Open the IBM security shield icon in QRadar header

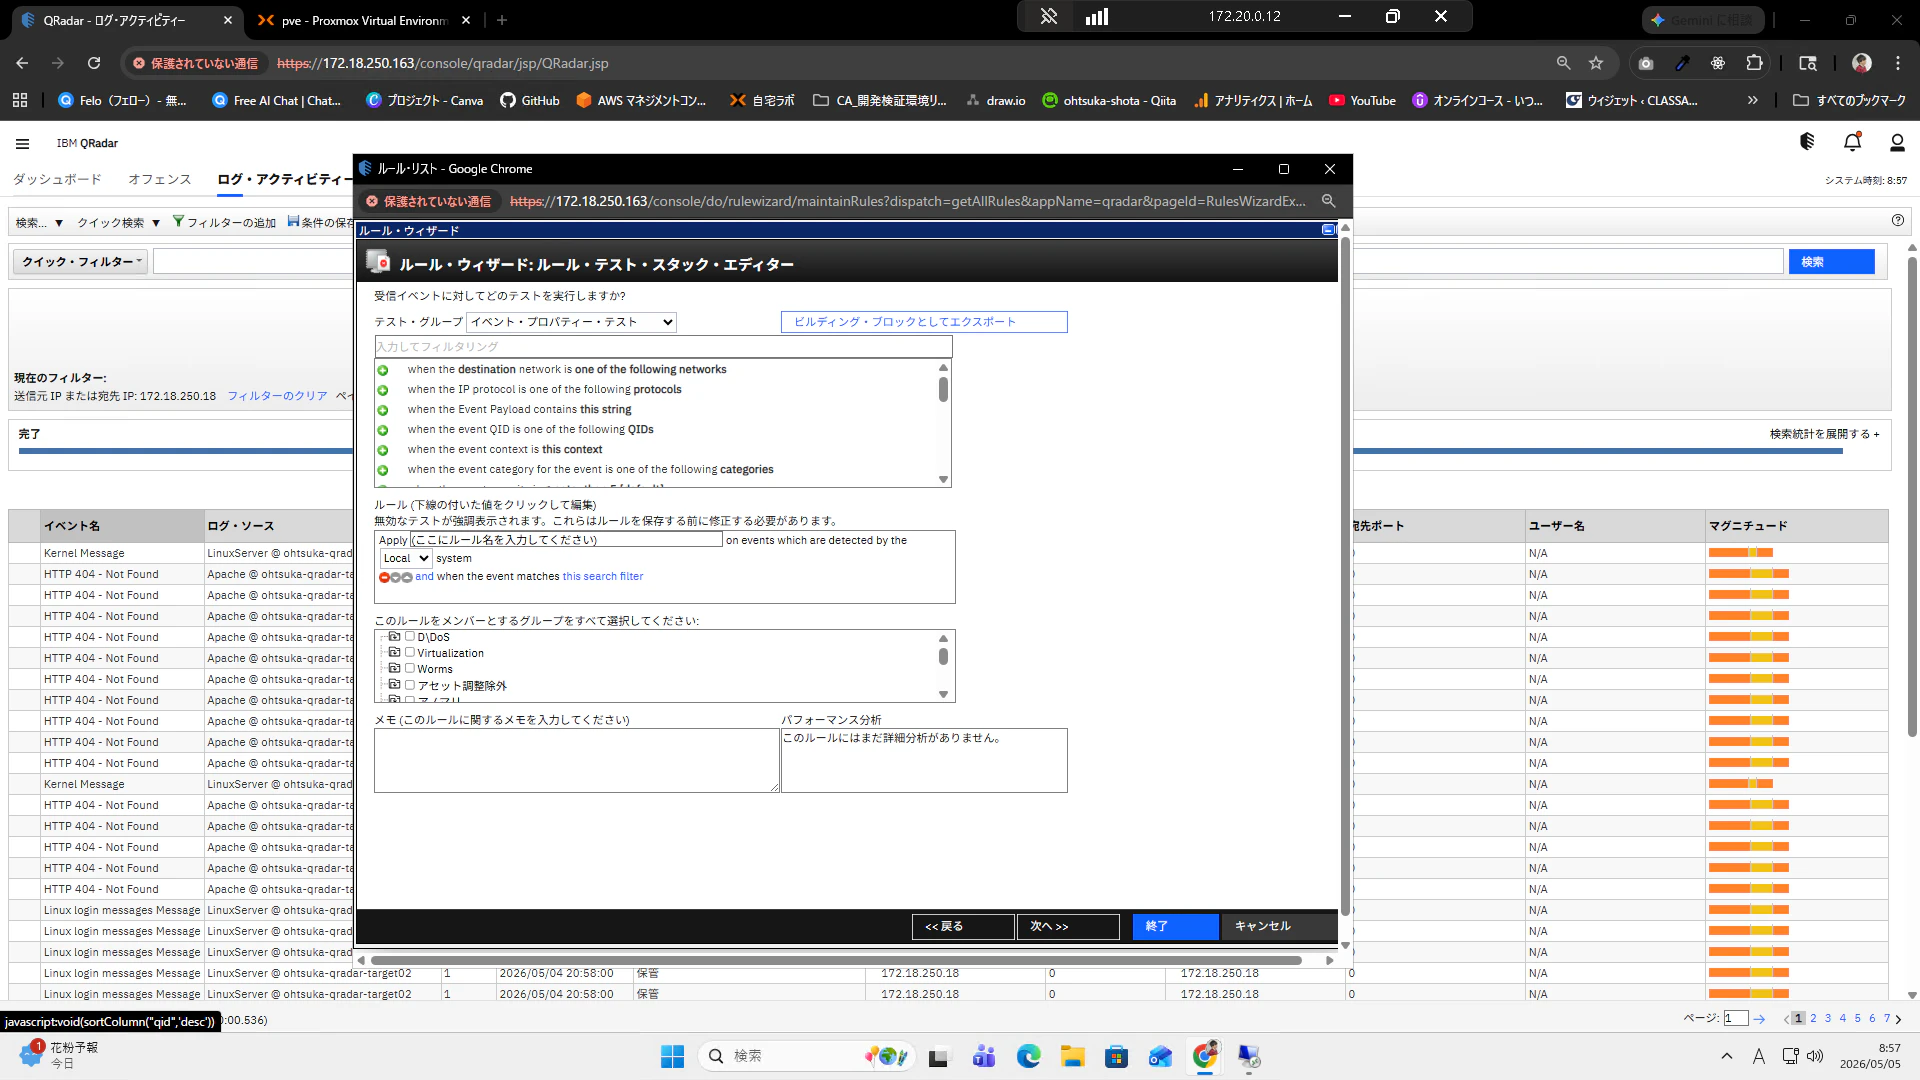pos(1807,142)
